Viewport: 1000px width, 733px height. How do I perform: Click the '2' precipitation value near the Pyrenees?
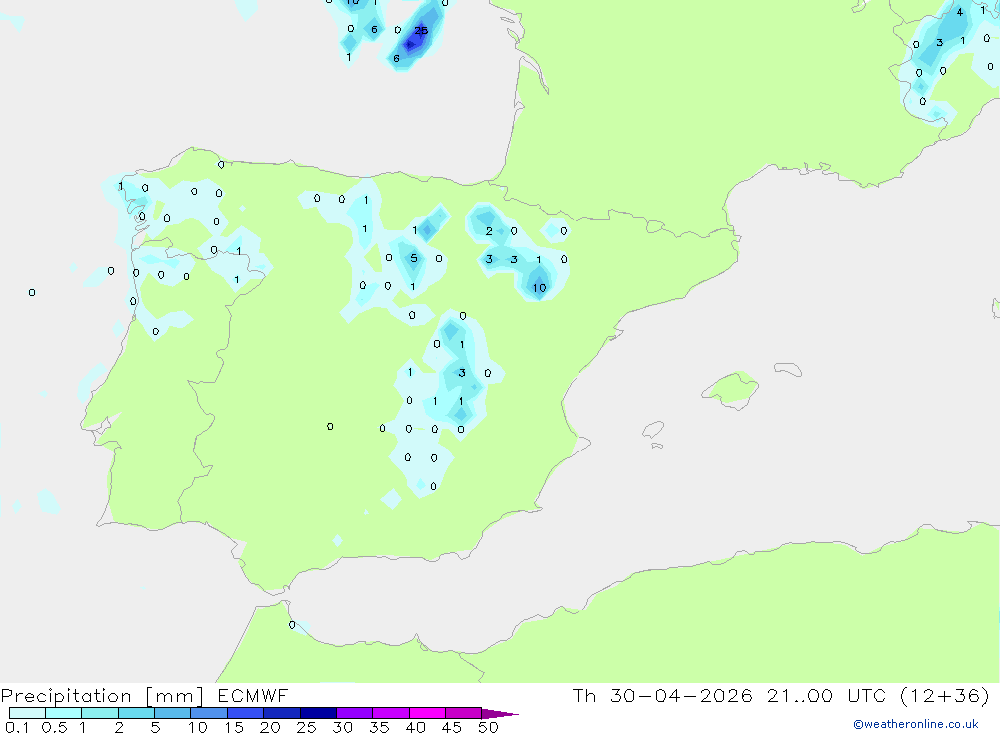pos(489,231)
